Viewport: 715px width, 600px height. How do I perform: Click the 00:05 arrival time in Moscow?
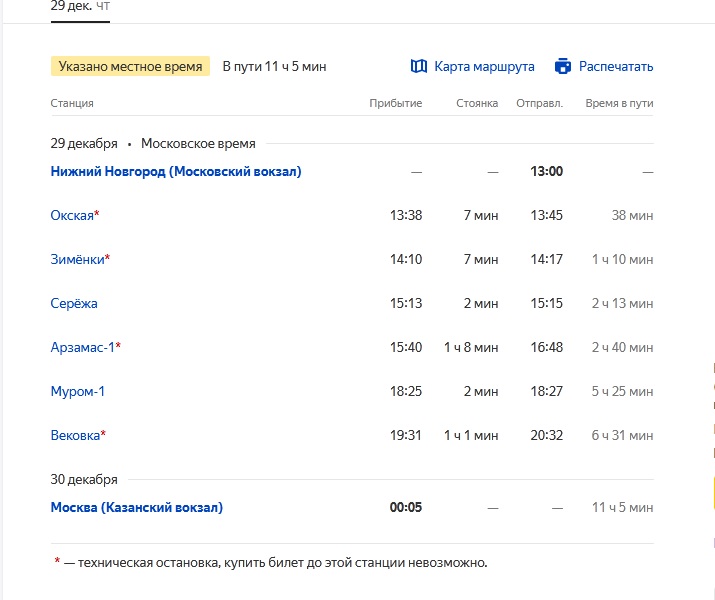(406, 507)
